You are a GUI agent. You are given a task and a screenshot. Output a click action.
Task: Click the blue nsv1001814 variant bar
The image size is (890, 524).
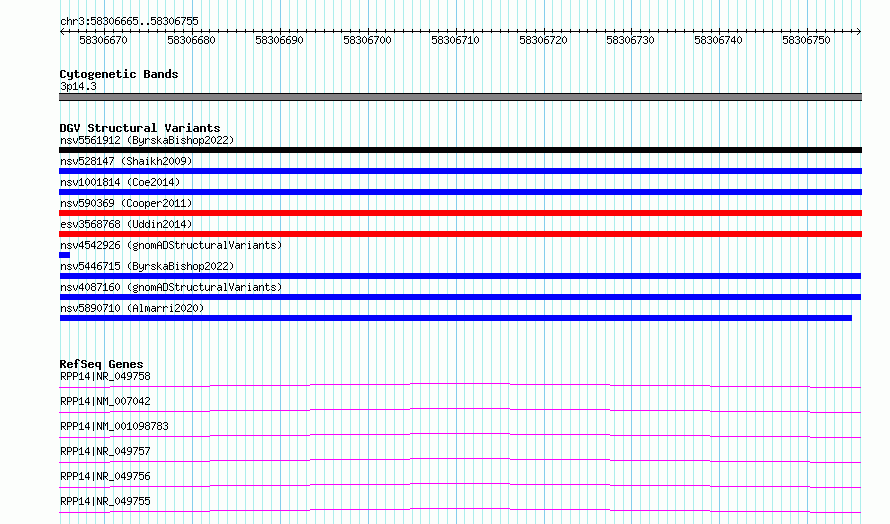(x=460, y=192)
